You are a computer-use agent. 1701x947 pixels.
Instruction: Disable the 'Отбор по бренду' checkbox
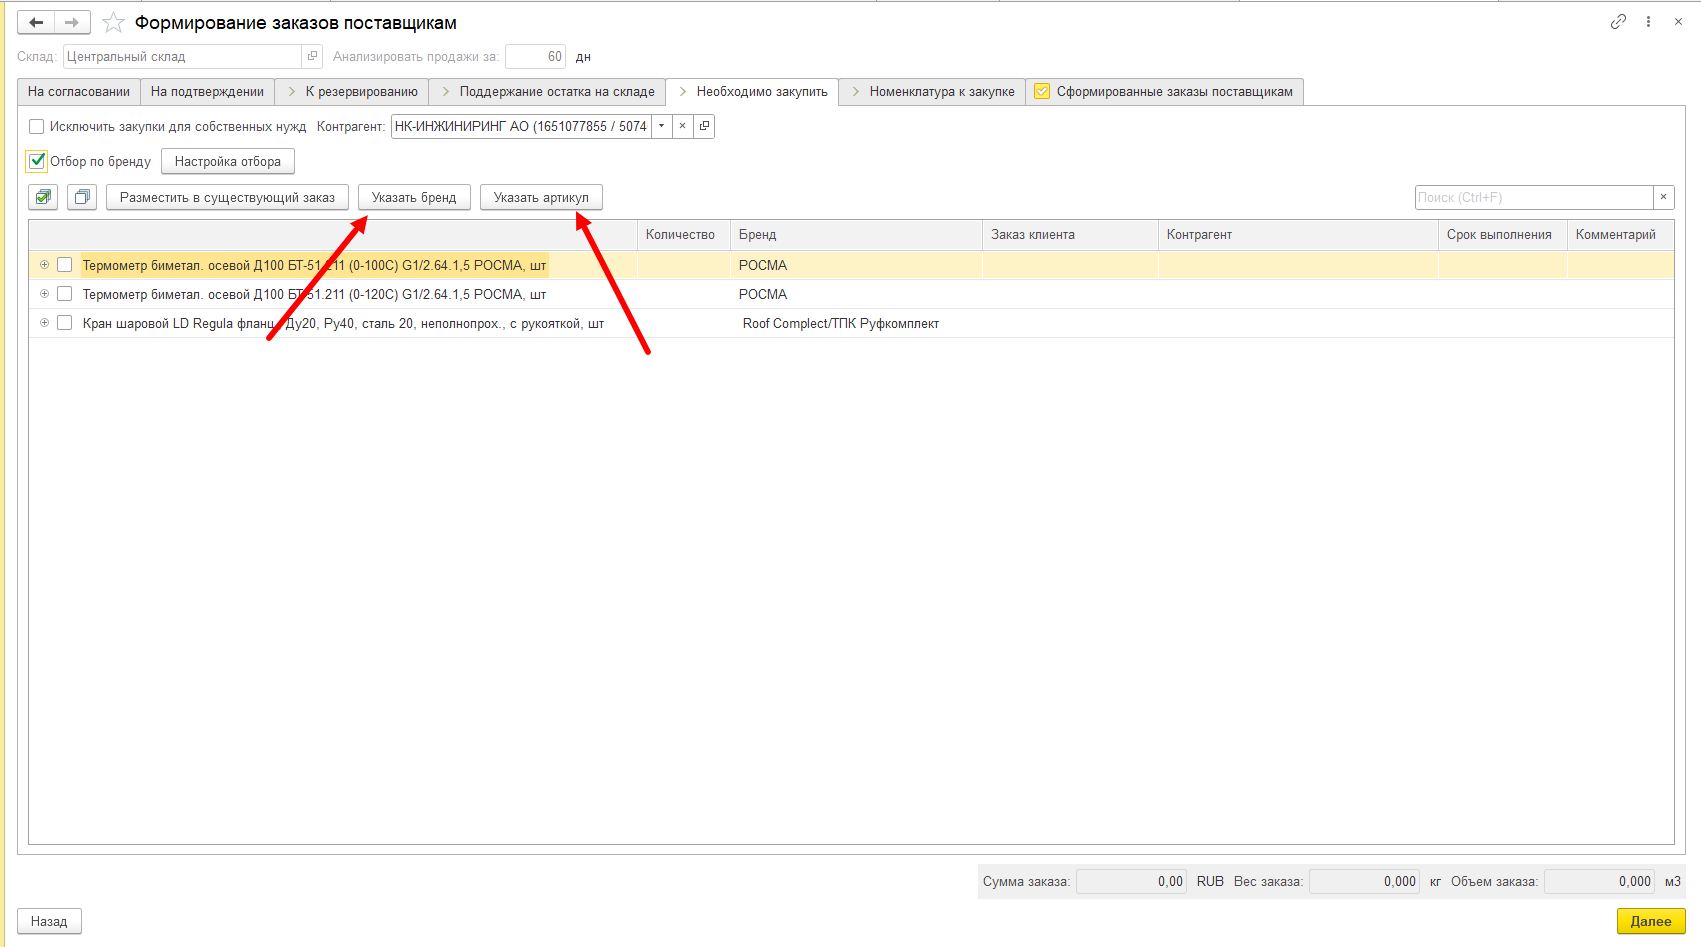(x=37, y=161)
